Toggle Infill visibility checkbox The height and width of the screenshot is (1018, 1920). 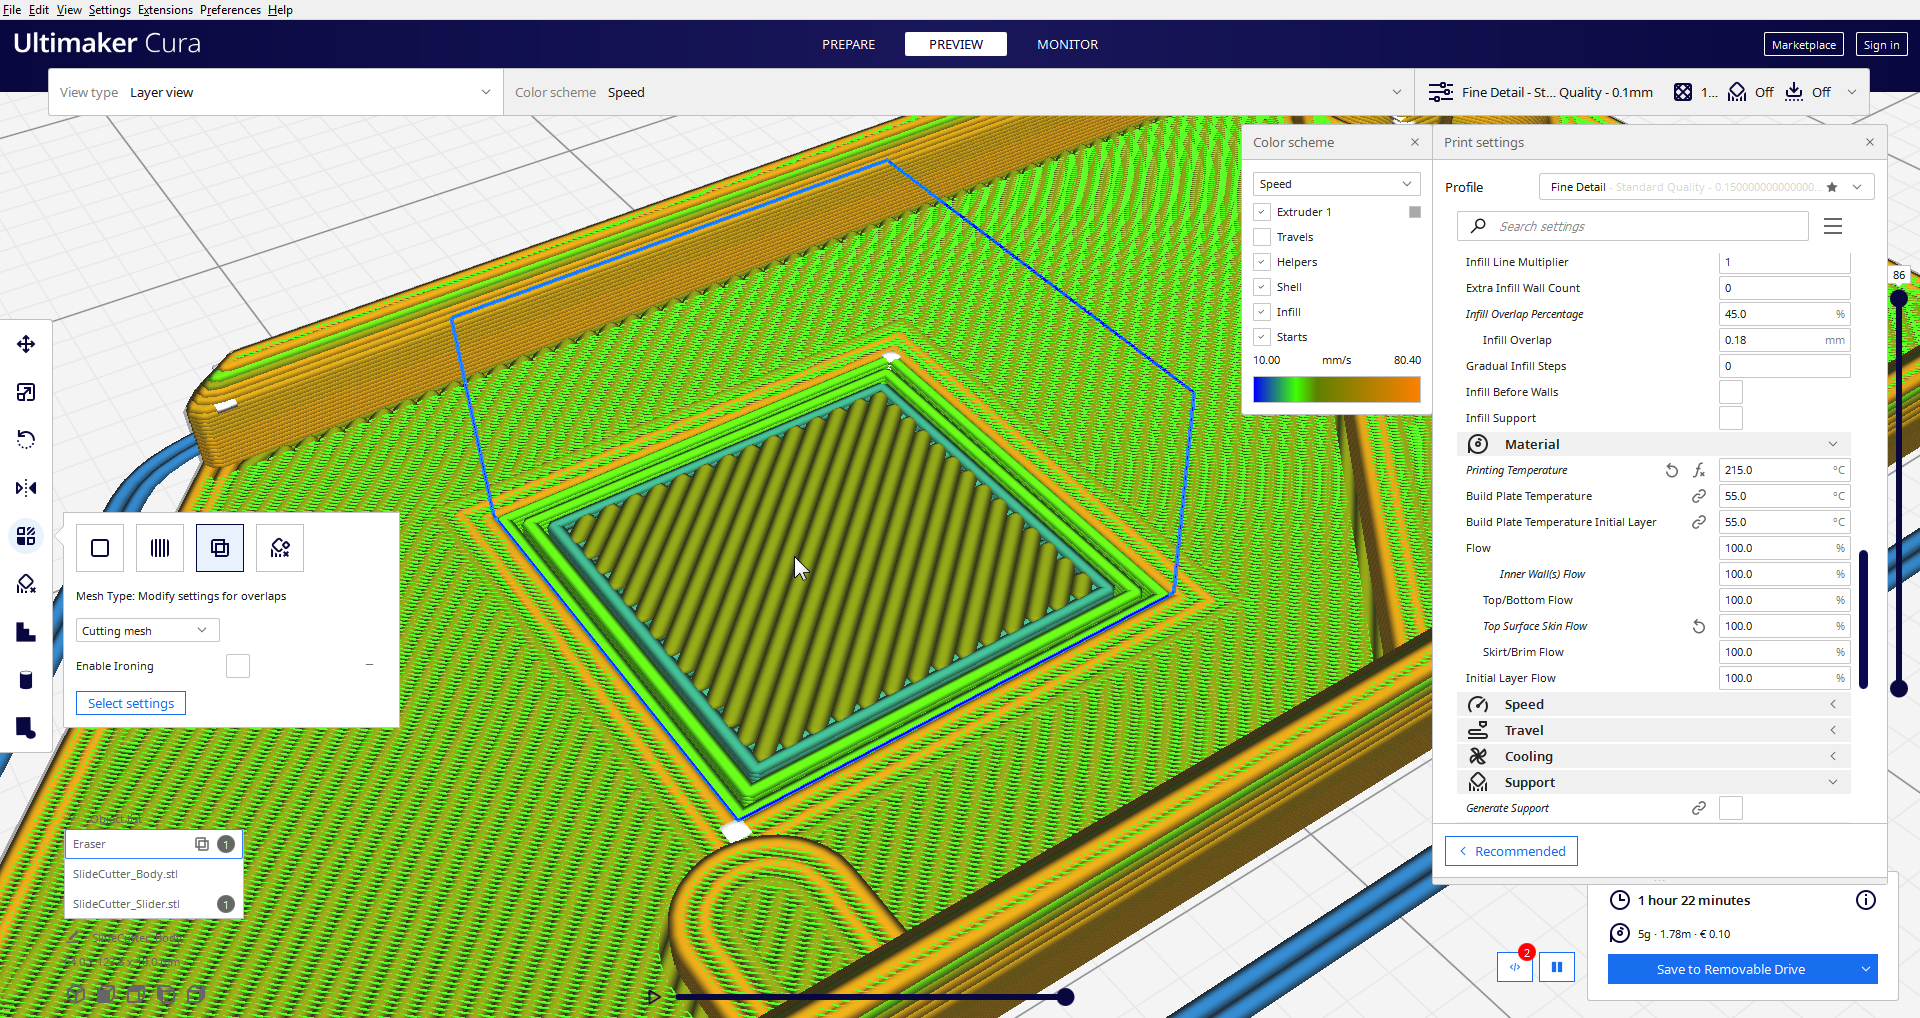pos(1262,312)
